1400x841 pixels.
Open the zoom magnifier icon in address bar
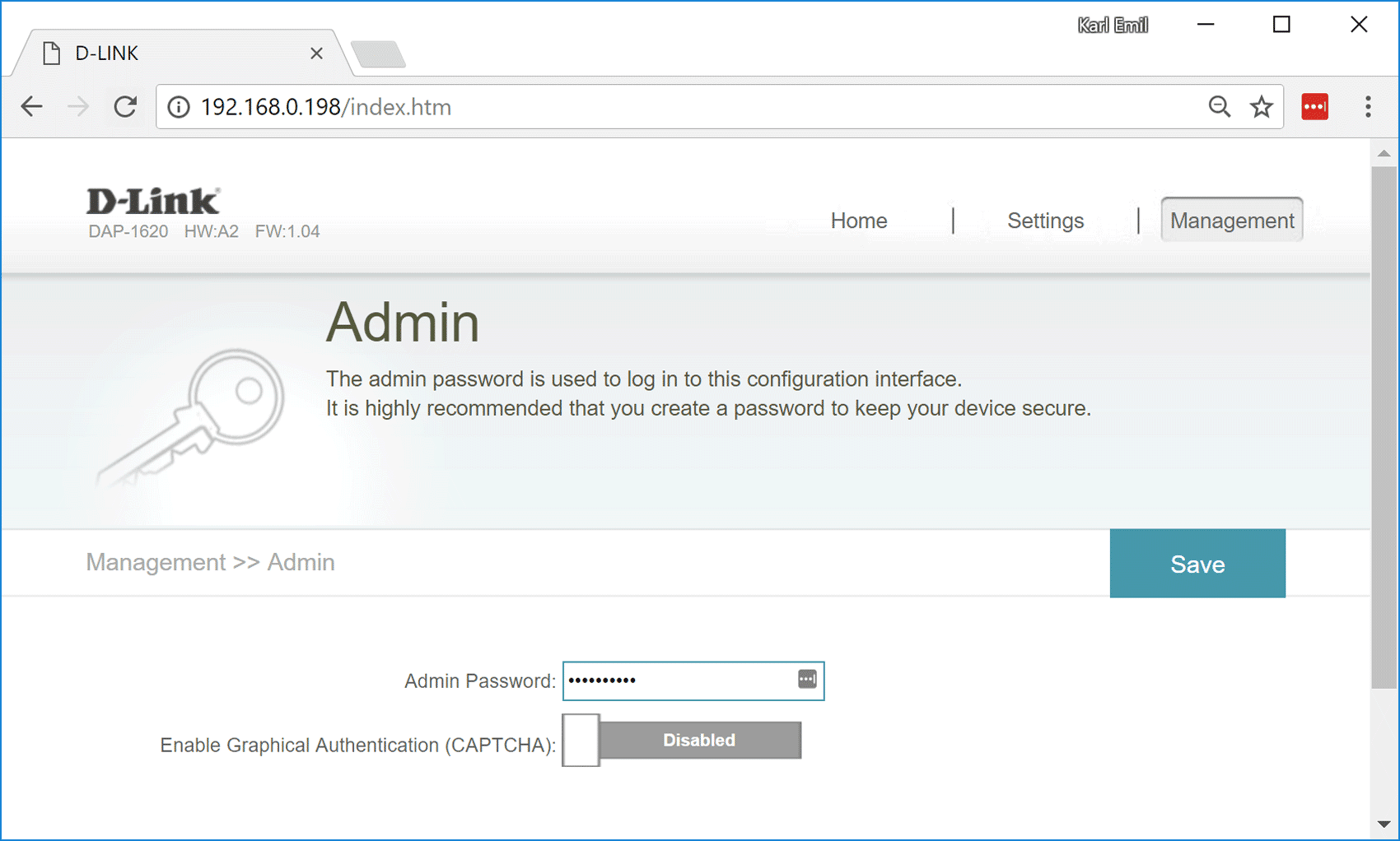(x=1219, y=107)
